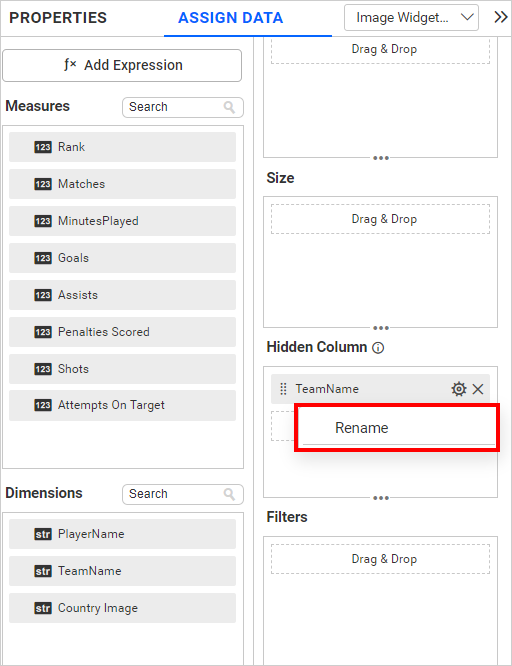
Task: Click the str icon beside Country Image
Action: (x=43, y=608)
